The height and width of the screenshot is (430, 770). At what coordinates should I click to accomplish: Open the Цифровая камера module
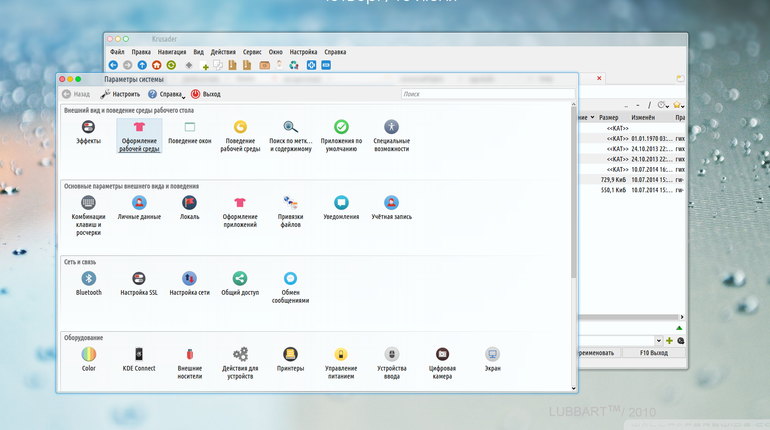click(442, 363)
